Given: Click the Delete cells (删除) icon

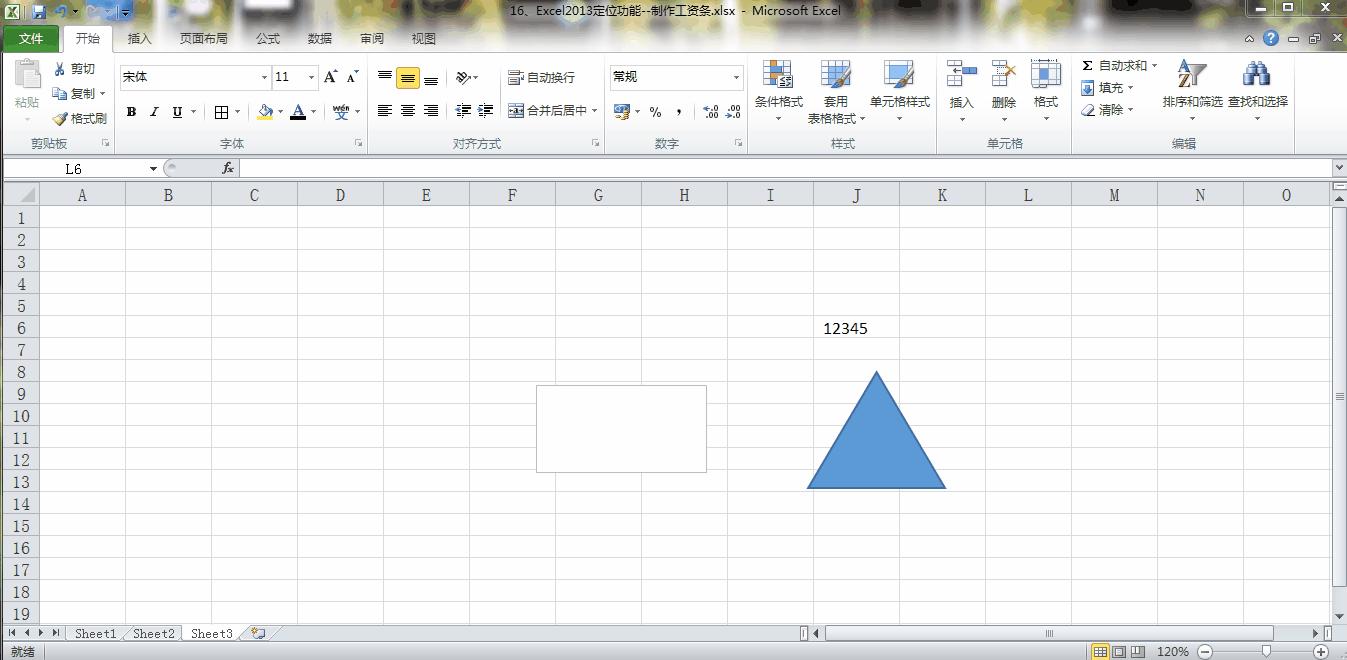Looking at the screenshot, I should 1004,75.
